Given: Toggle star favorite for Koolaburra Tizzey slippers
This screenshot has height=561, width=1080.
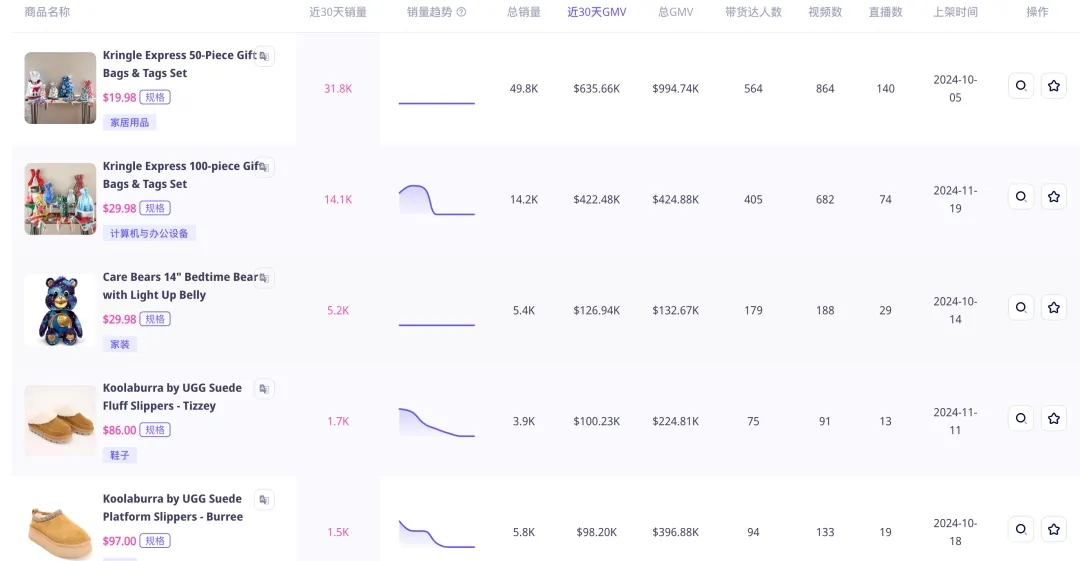Looking at the screenshot, I should pos(1053,418).
